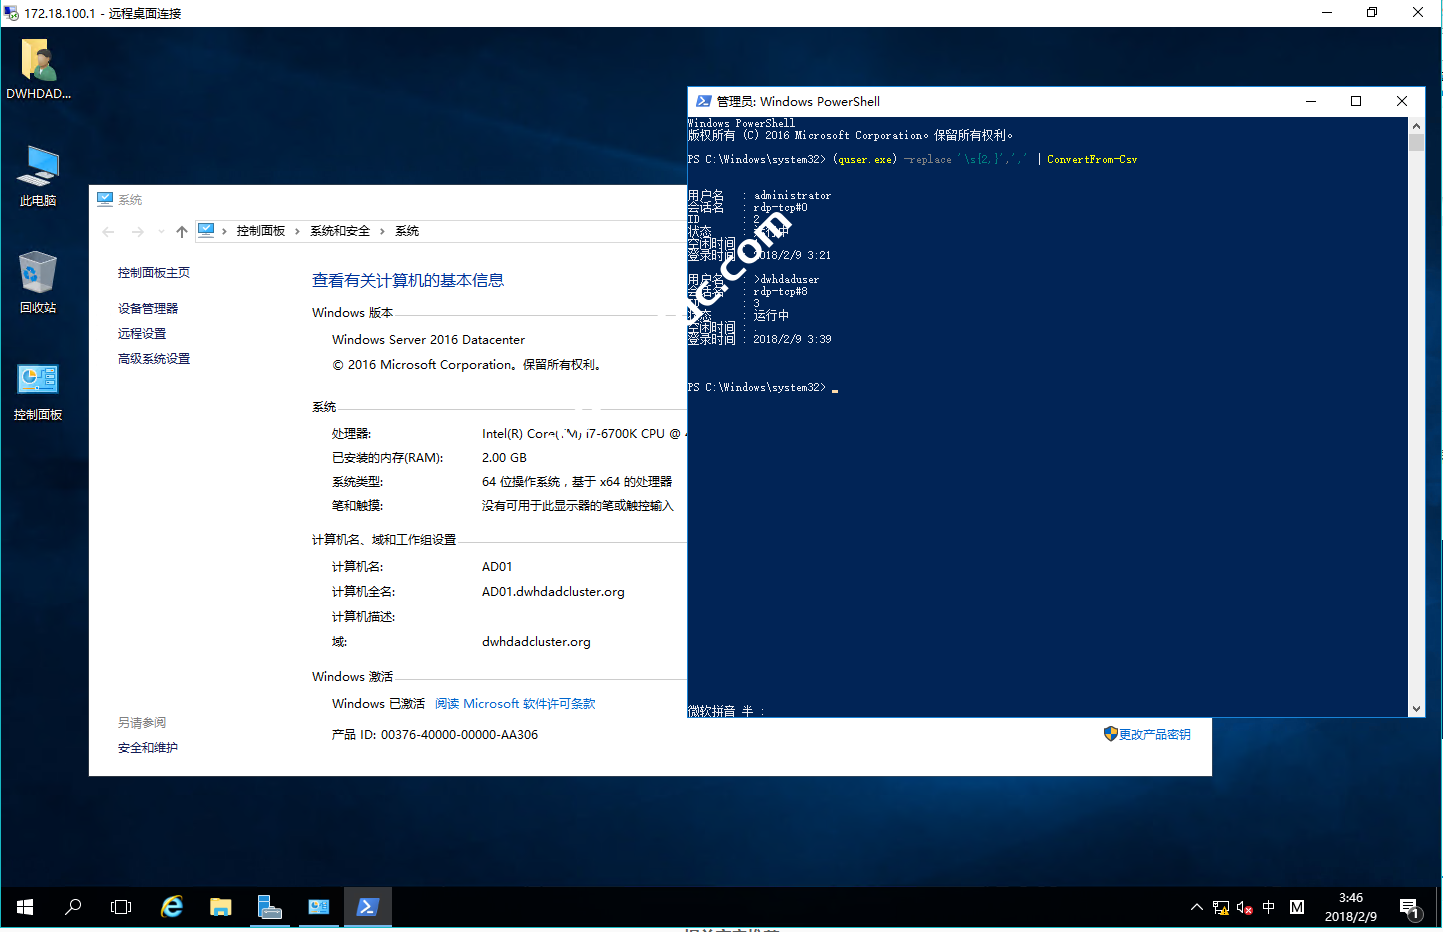Switch to PowerShell via its taskbar icon
Viewport: 1443px width, 932px height.
click(367, 907)
